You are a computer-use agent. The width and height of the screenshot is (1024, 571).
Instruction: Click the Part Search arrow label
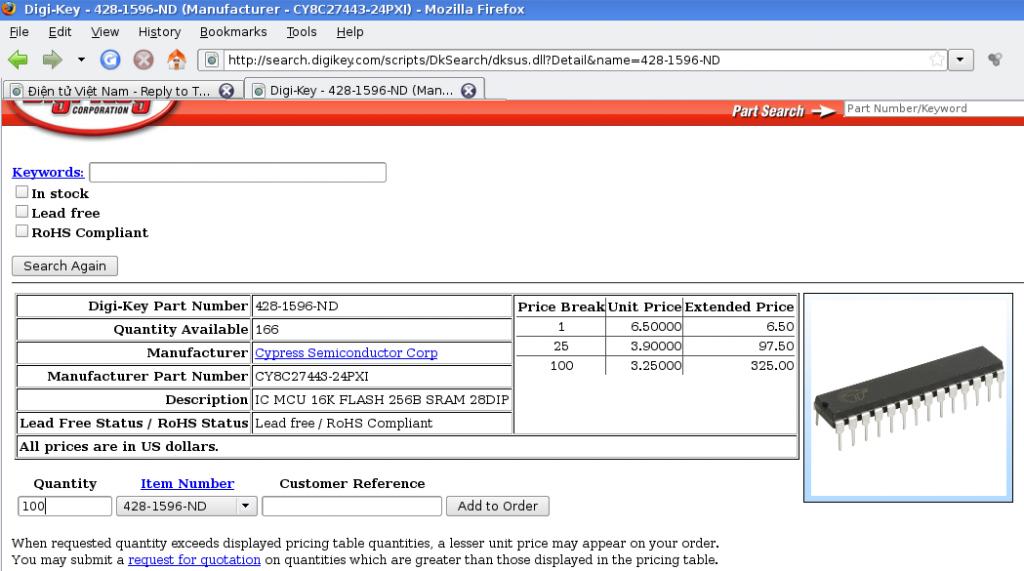pyautogui.click(x=783, y=111)
